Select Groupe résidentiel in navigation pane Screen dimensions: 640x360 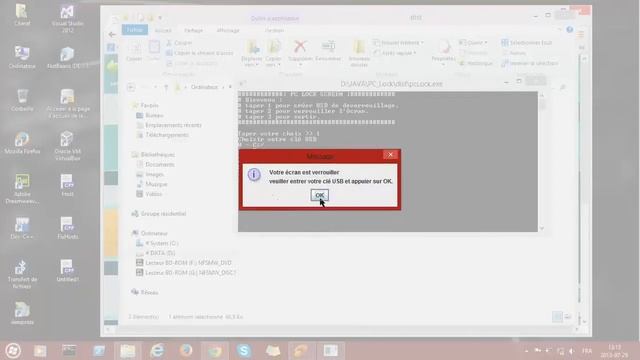click(x=159, y=213)
